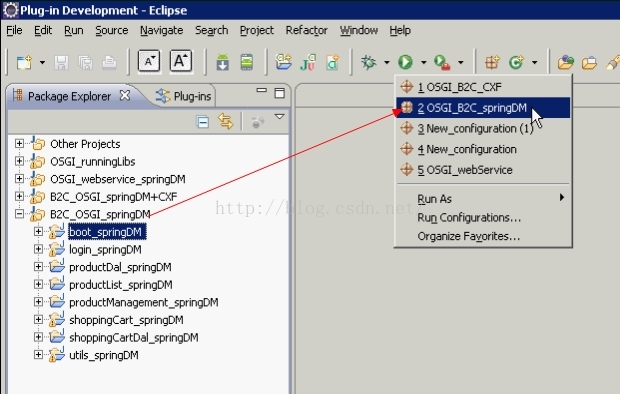Click the decrease font size button
620x394 pixels.
(x=149, y=61)
